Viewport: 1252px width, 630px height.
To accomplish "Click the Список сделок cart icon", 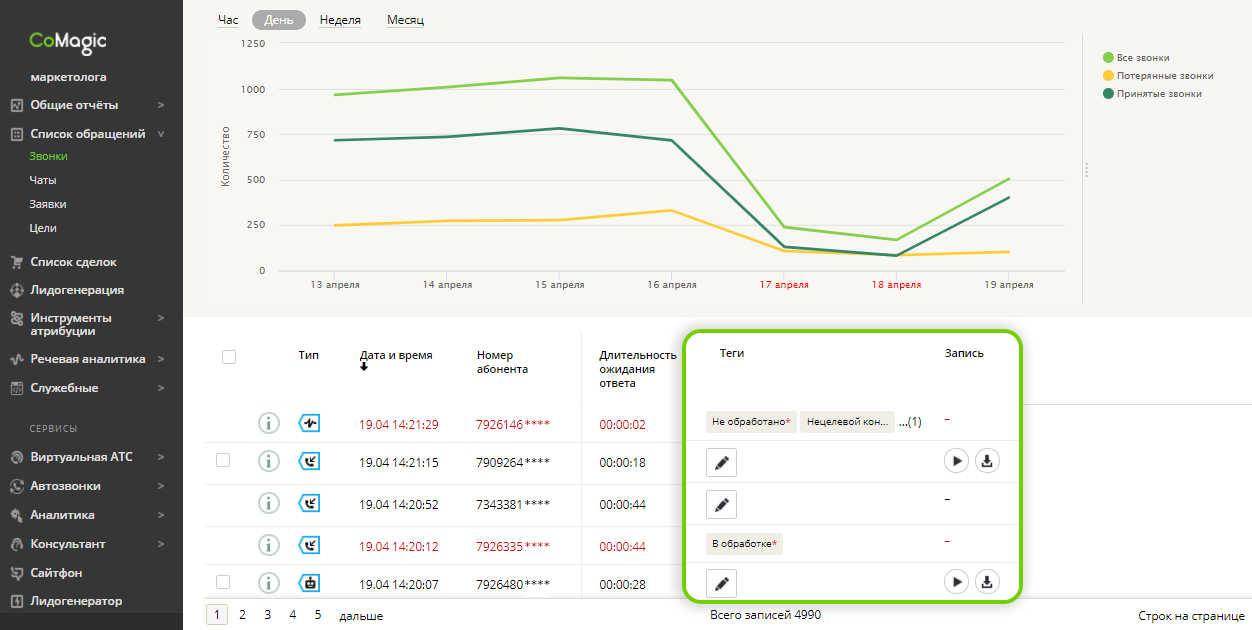I will [16, 262].
